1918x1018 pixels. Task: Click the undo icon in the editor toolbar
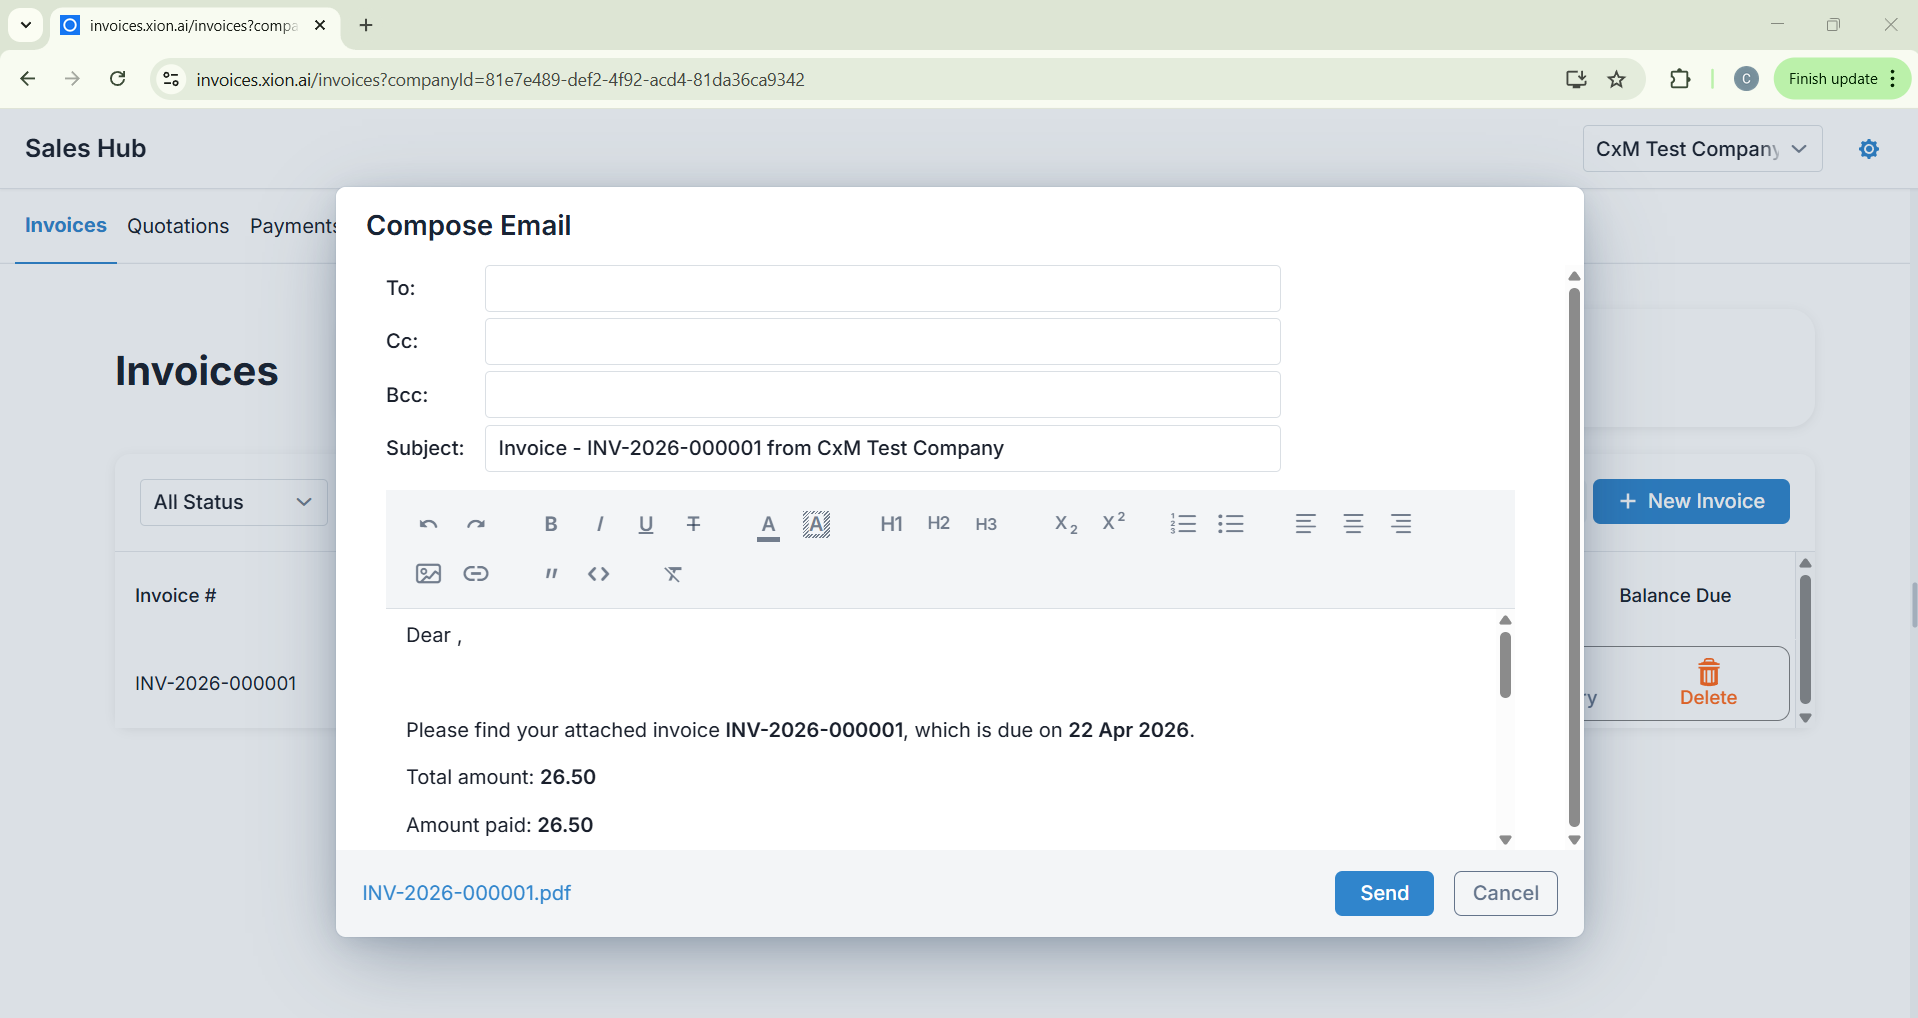pyautogui.click(x=428, y=524)
